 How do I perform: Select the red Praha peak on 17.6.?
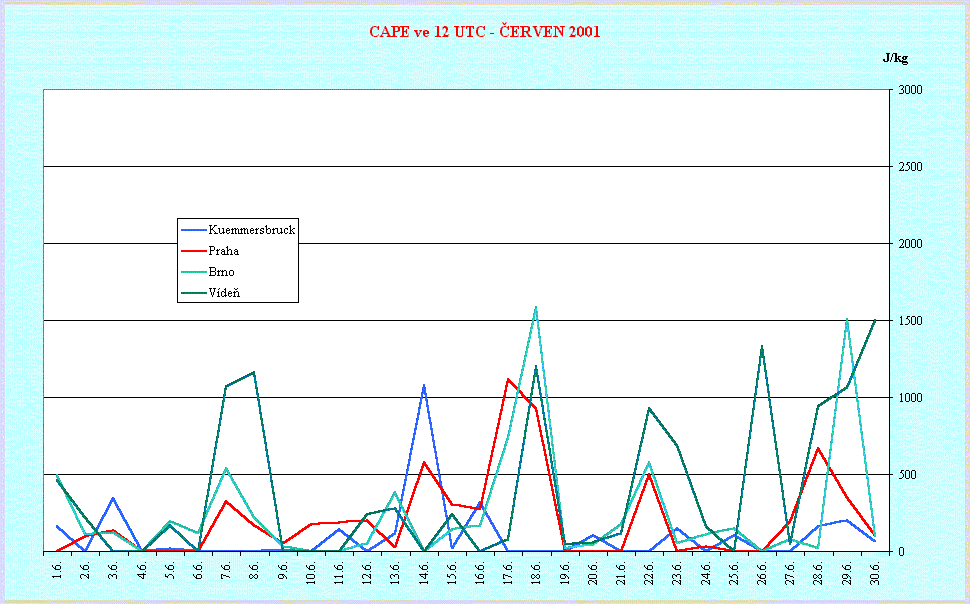pyautogui.click(x=508, y=380)
